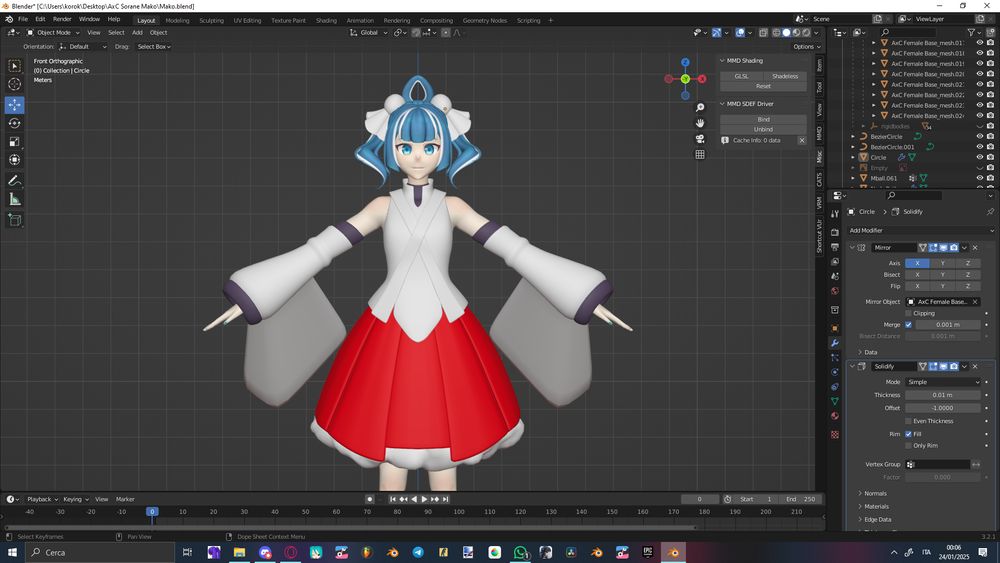
Task: Click the End frame field in timeline
Action: click(801, 499)
